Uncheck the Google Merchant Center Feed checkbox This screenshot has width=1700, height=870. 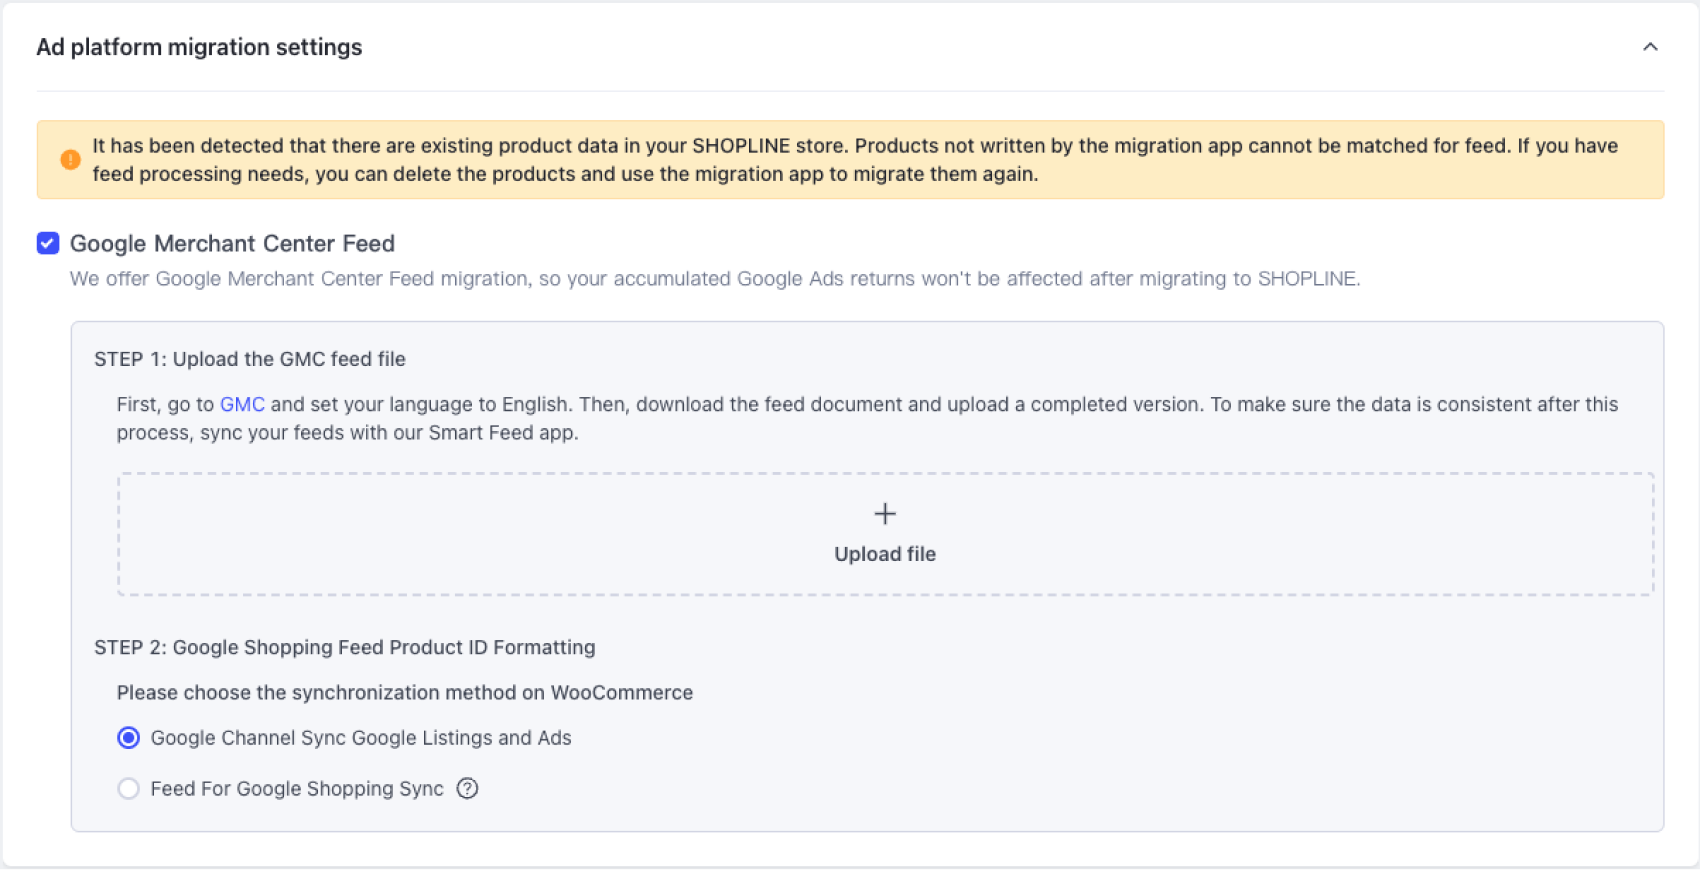48,243
